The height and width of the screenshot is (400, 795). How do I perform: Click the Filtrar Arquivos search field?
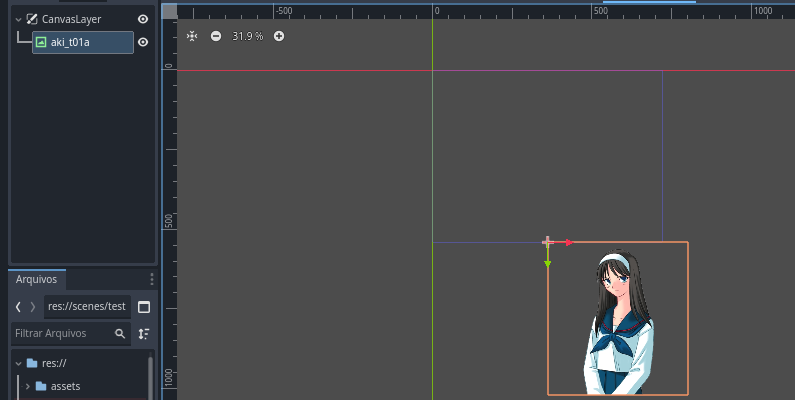pos(62,333)
